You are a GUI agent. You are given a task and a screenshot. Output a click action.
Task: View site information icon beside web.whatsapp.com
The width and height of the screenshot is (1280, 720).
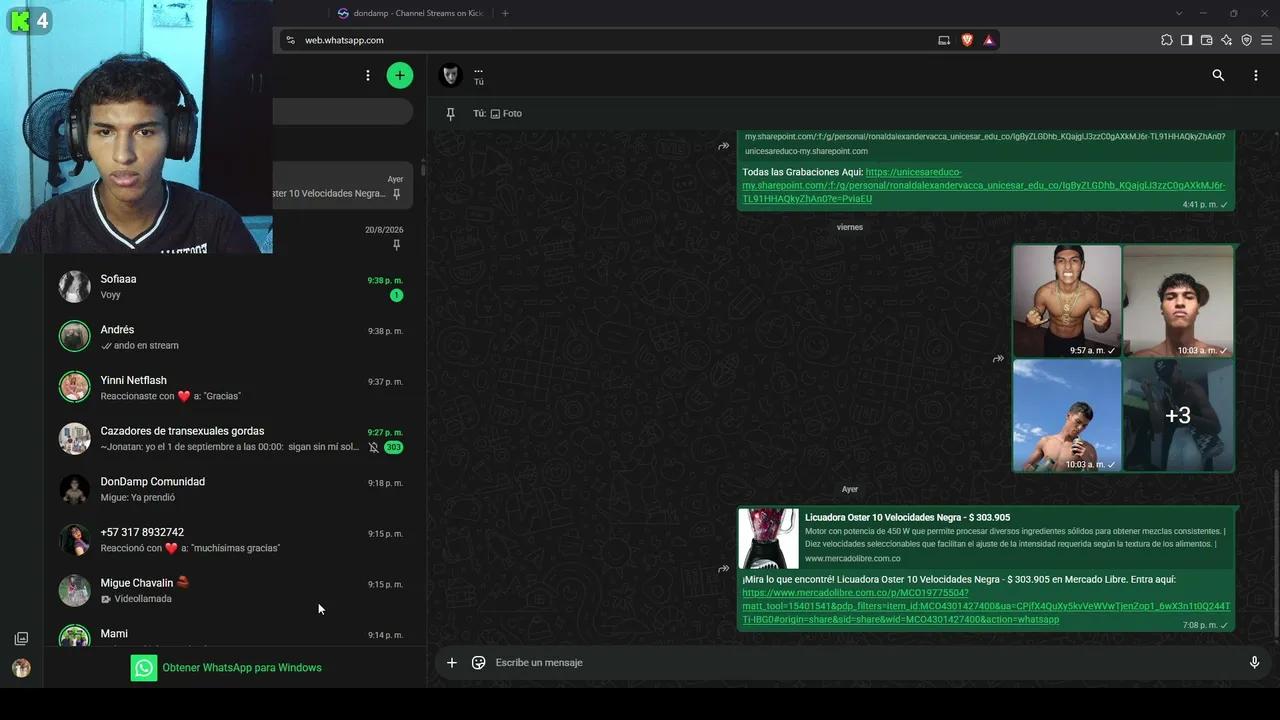291,40
